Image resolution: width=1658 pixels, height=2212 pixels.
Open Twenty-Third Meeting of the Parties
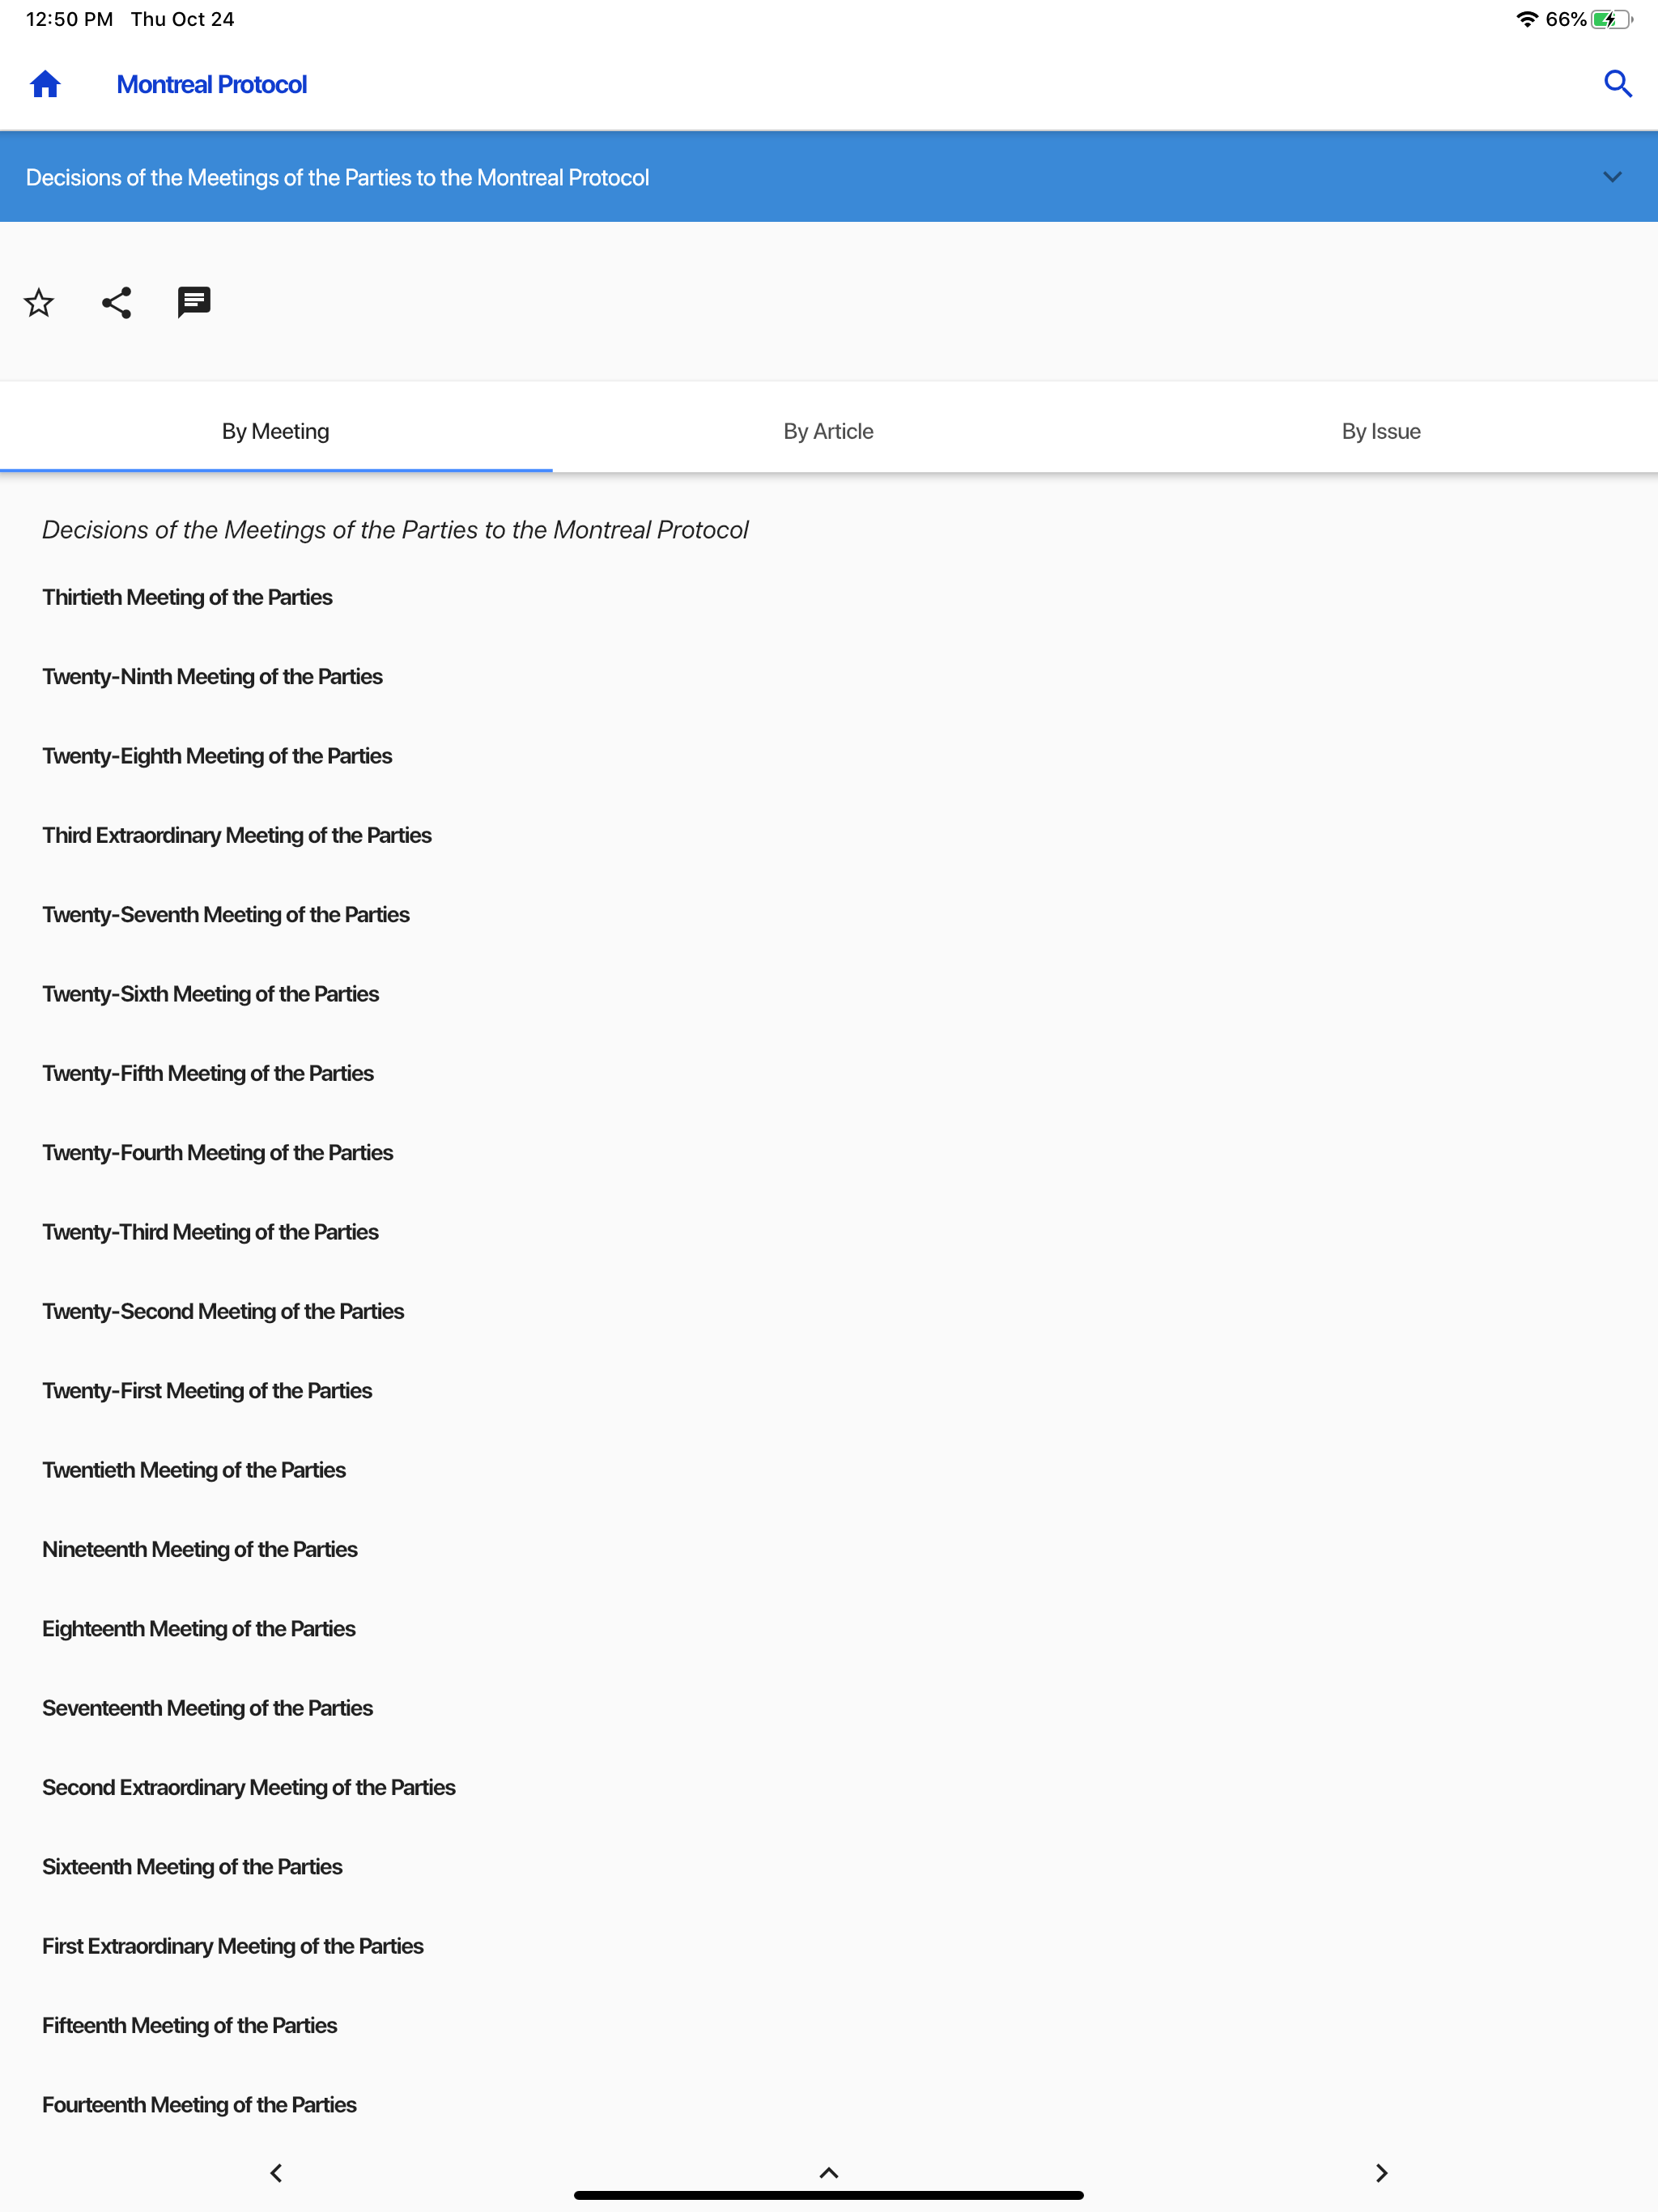tap(211, 1232)
